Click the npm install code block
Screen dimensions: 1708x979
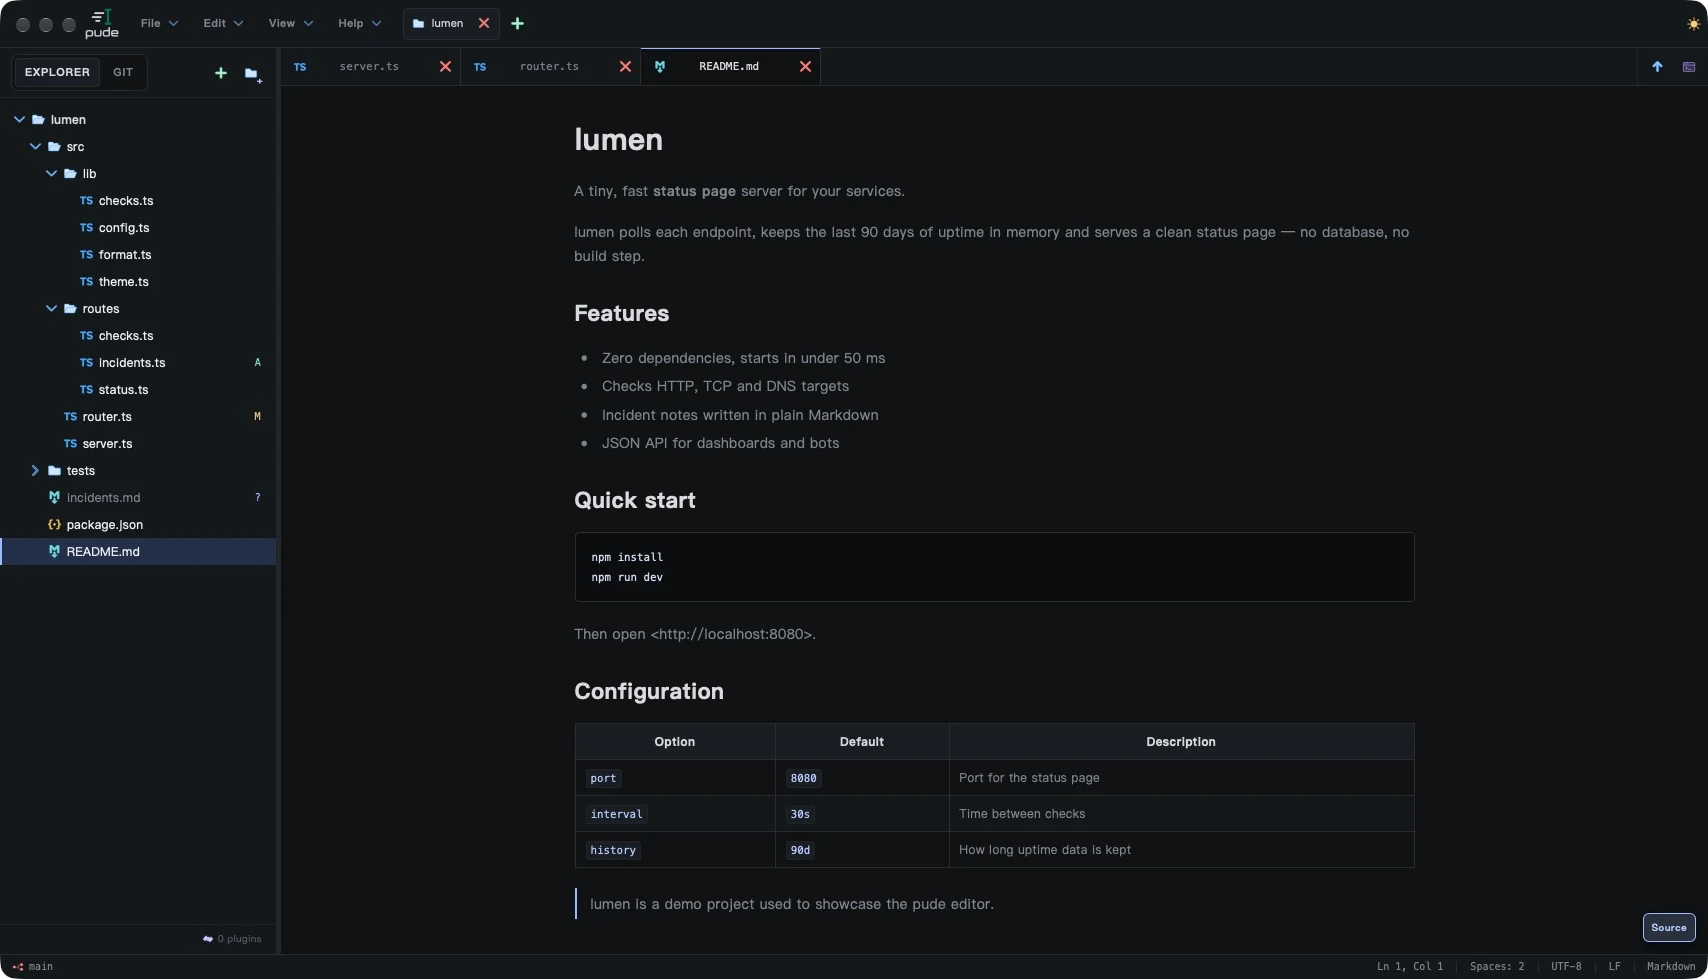pyautogui.click(x=994, y=567)
